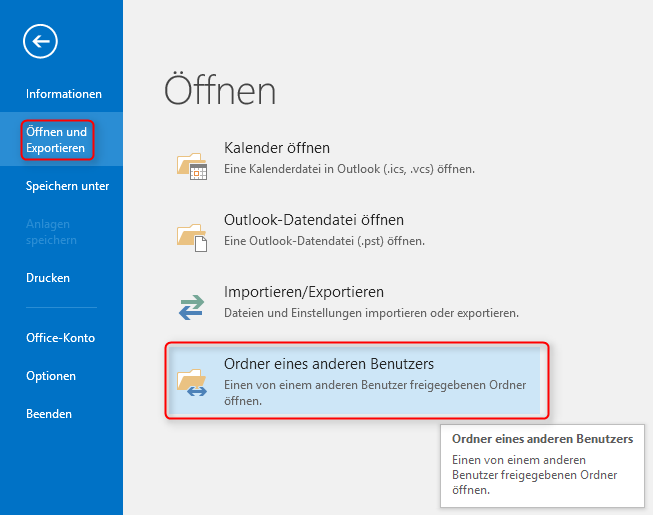Click the 'Öffnen' page heading
Screen dimensions: 653x515
point(220,89)
